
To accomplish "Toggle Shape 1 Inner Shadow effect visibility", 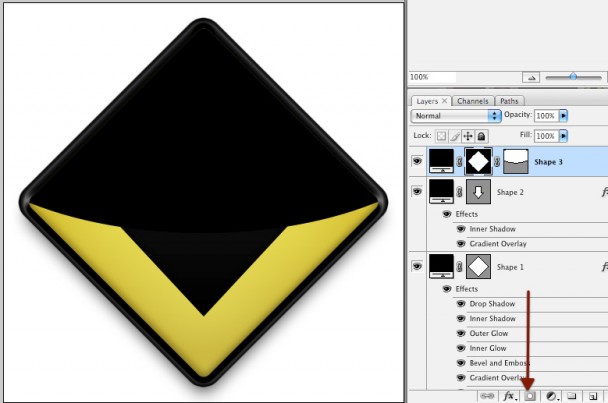I will tap(461, 318).
